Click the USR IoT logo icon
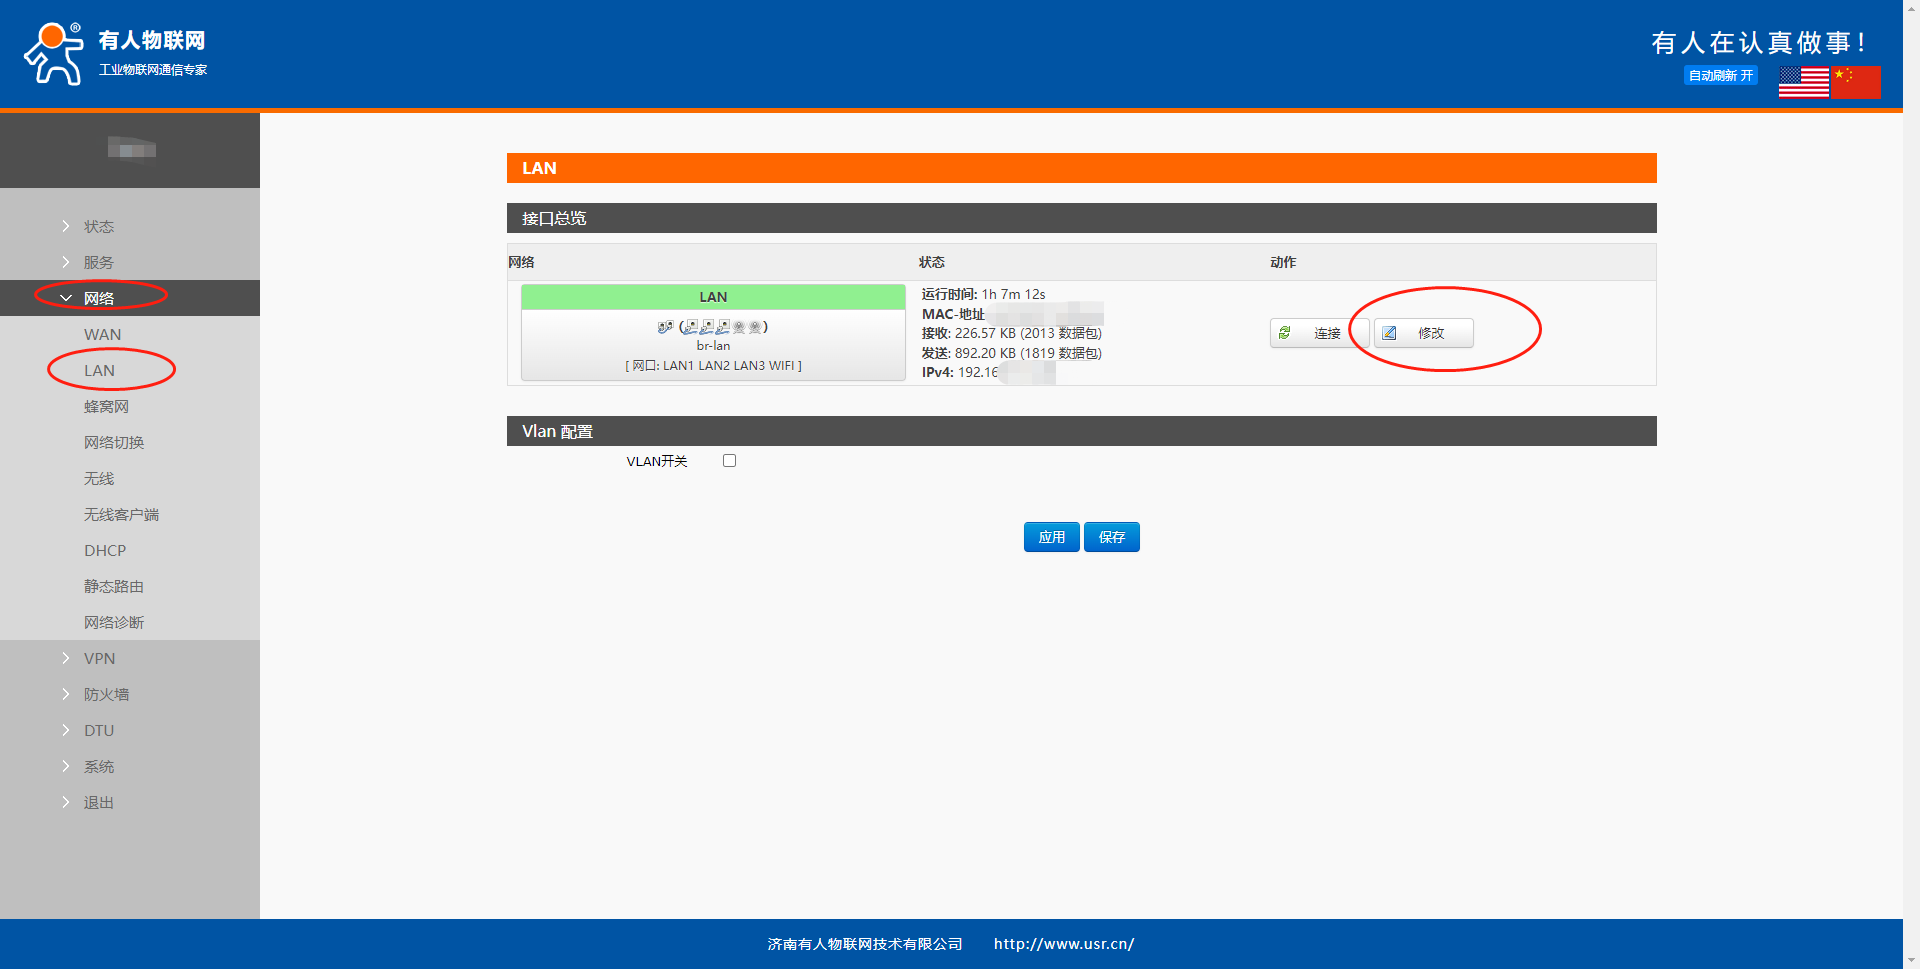The image size is (1920, 969). 54,54
